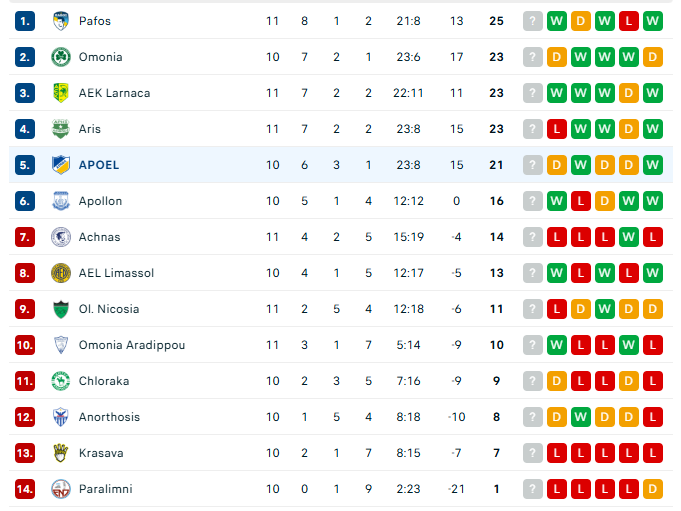Viewport: 681px width, 511px height.
Task: Open the Chloraka team link
Action: tap(103, 381)
